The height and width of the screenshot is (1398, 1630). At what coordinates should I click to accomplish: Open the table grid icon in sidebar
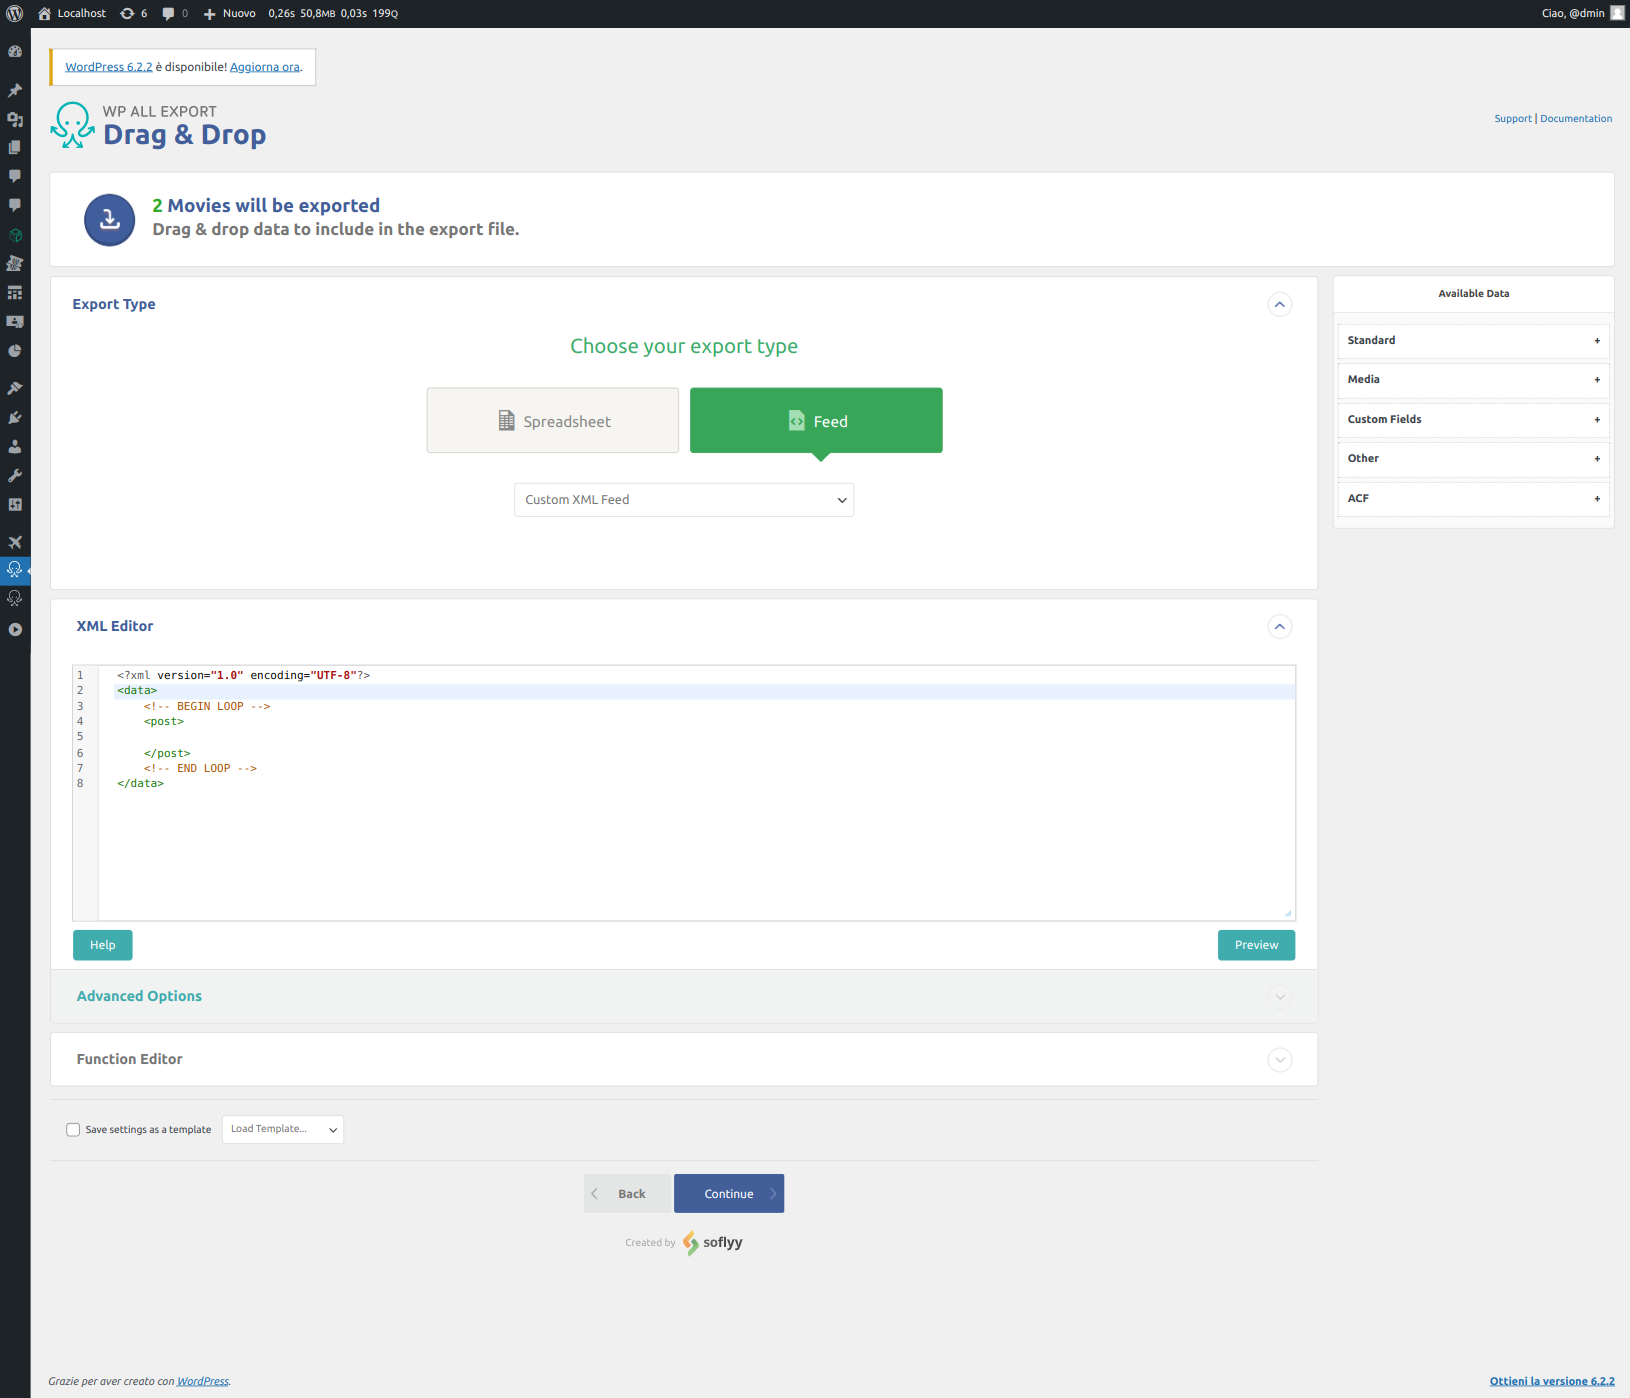[x=15, y=293]
